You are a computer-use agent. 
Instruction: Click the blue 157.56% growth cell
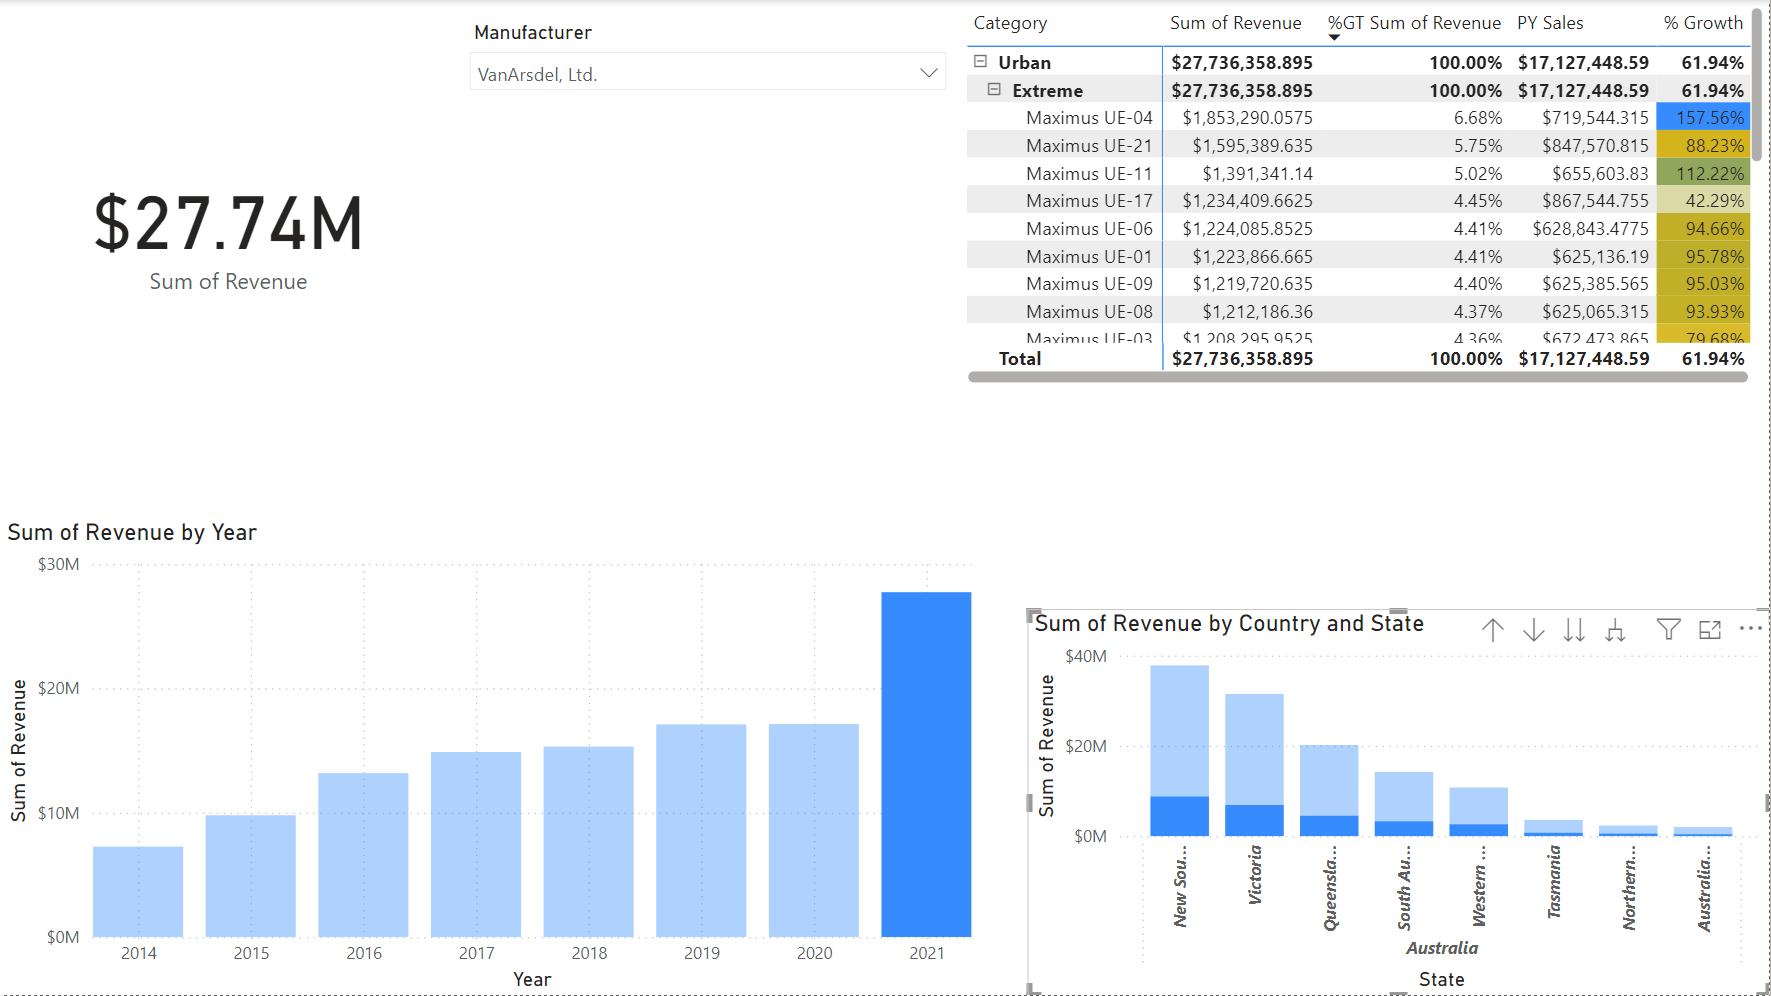click(x=1703, y=117)
